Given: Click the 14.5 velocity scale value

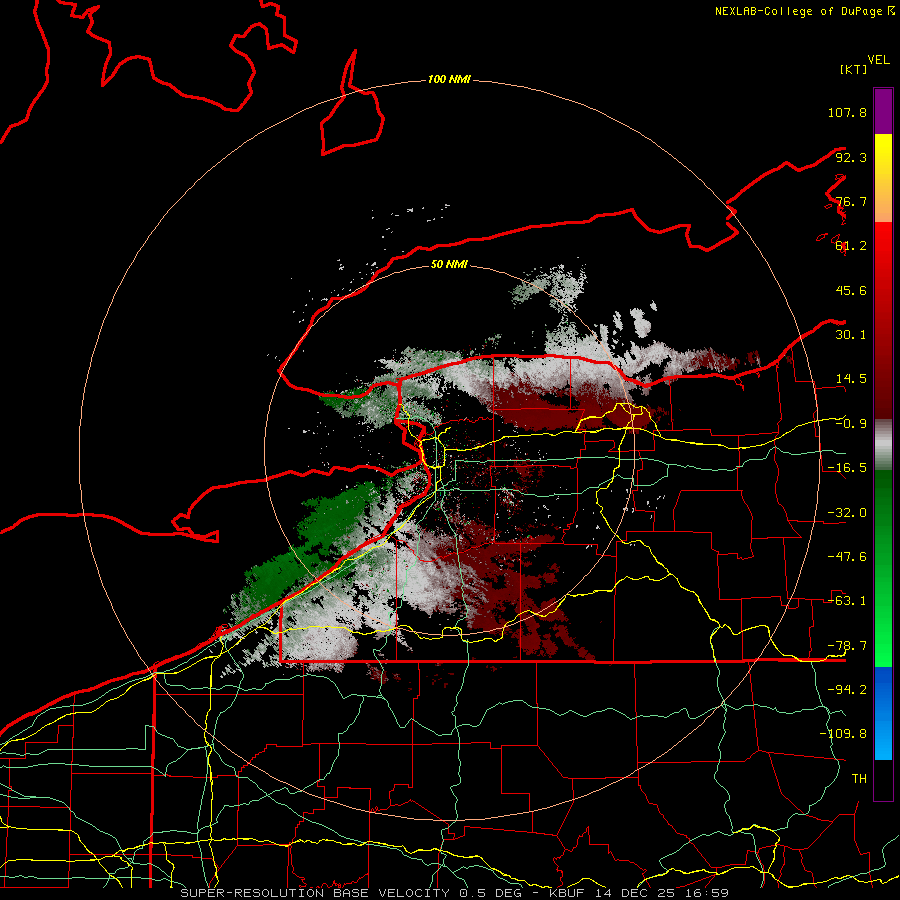Looking at the screenshot, I should point(851,379).
